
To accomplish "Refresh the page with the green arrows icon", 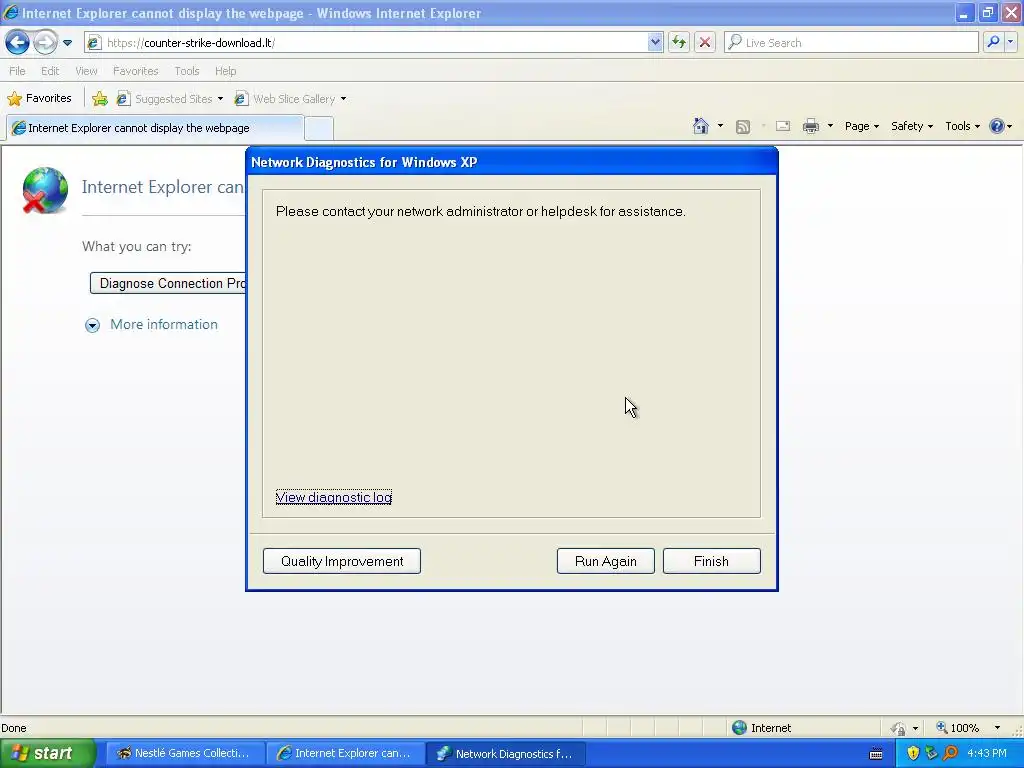I will 679,42.
